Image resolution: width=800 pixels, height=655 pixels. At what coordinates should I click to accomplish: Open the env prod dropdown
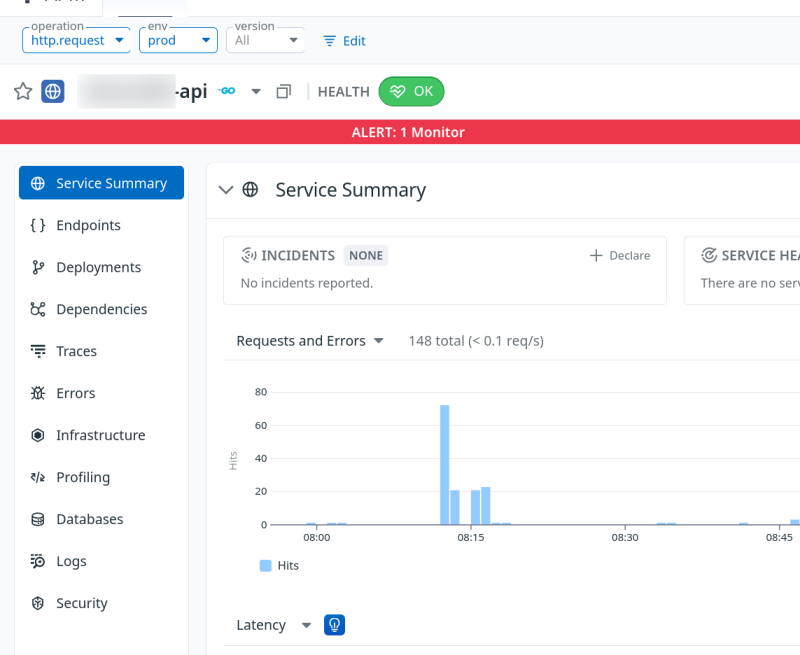tap(178, 40)
